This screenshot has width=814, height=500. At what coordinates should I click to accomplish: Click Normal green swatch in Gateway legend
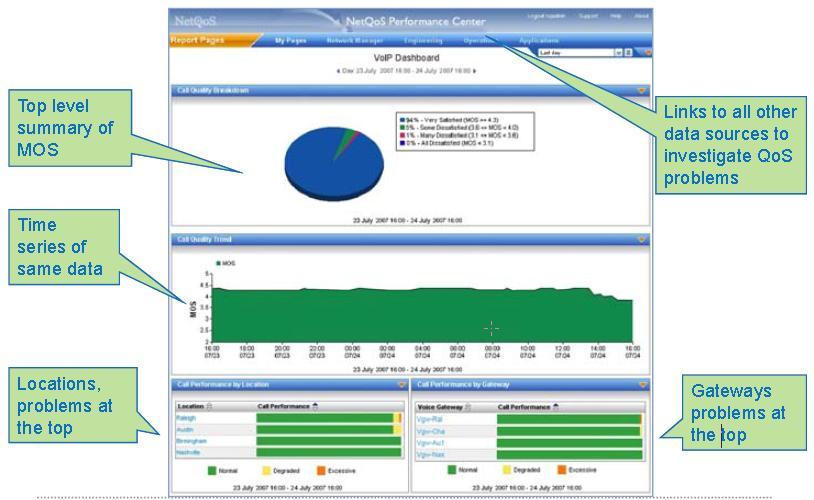coord(452,470)
